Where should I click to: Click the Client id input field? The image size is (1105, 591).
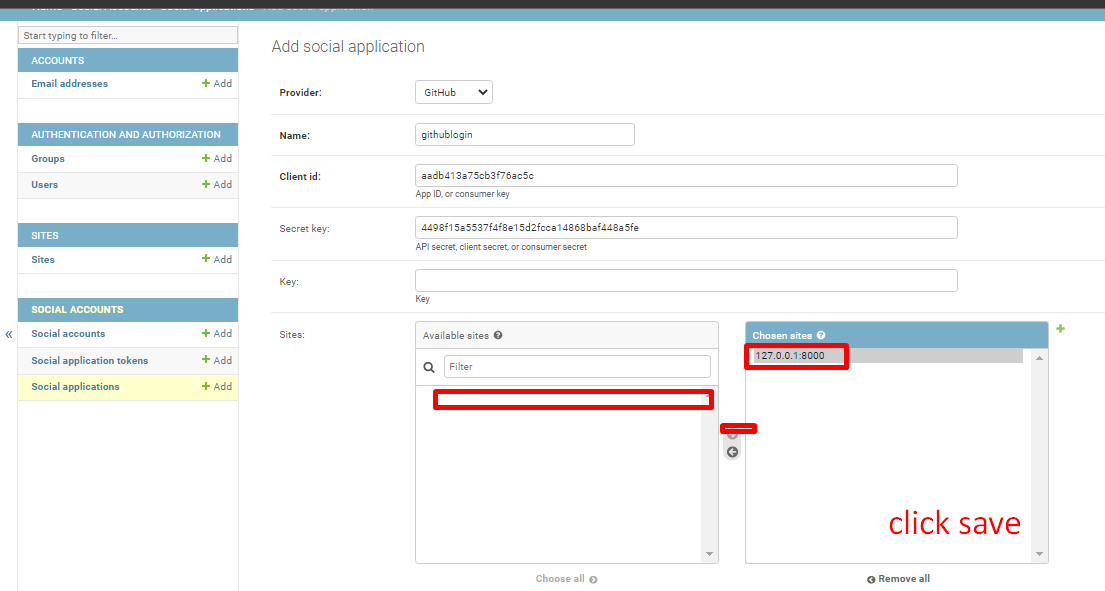(686, 176)
